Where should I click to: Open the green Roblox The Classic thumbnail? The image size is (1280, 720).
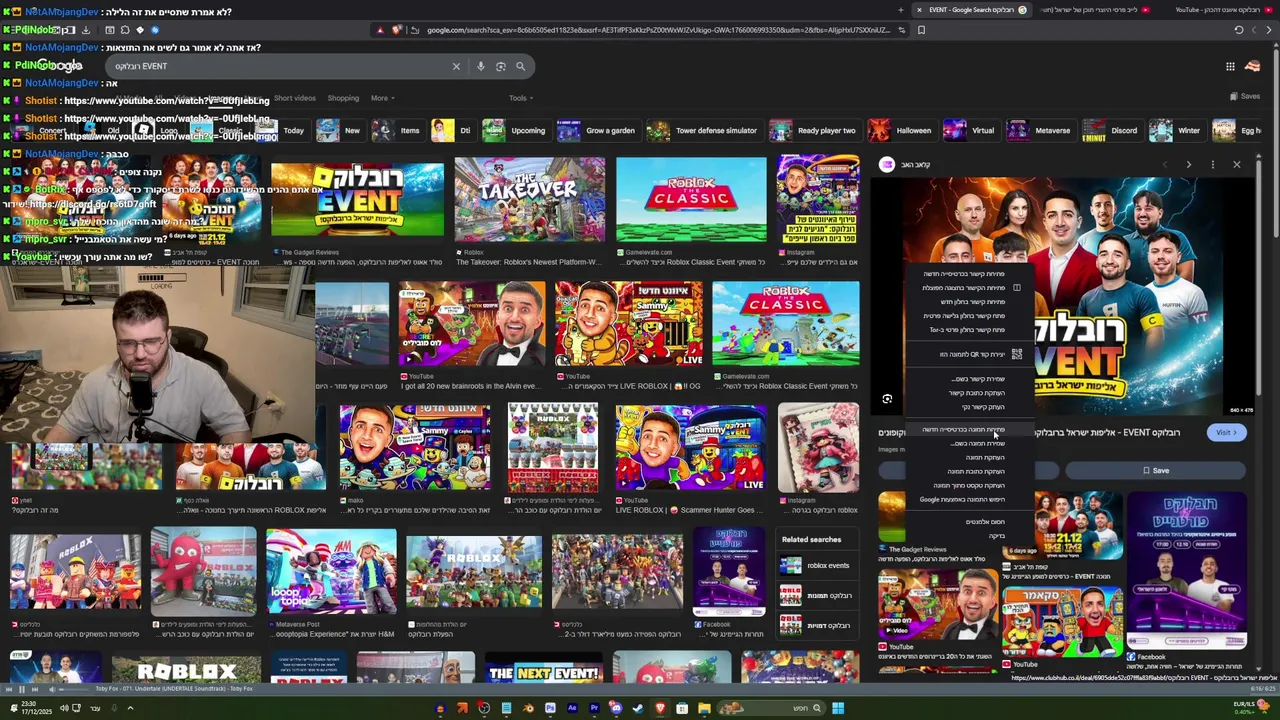click(691, 198)
